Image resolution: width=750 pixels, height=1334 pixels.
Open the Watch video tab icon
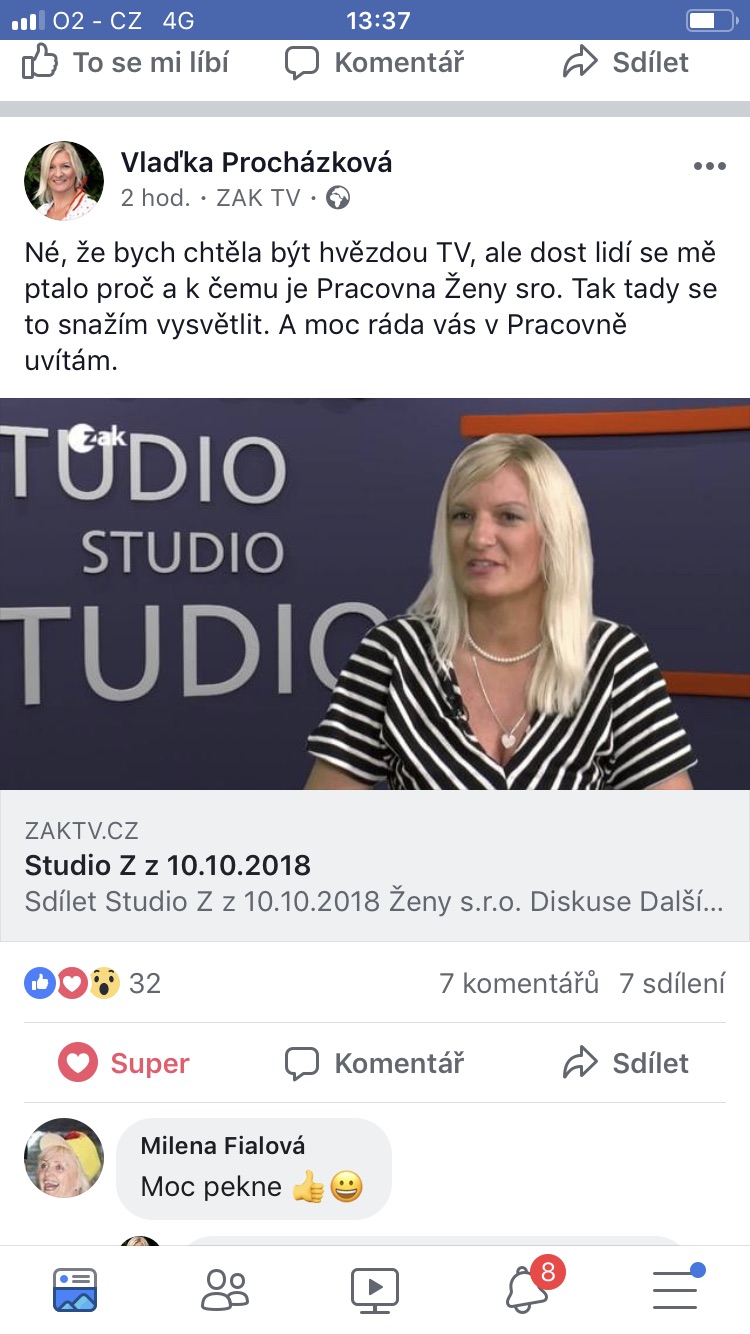click(x=375, y=1289)
